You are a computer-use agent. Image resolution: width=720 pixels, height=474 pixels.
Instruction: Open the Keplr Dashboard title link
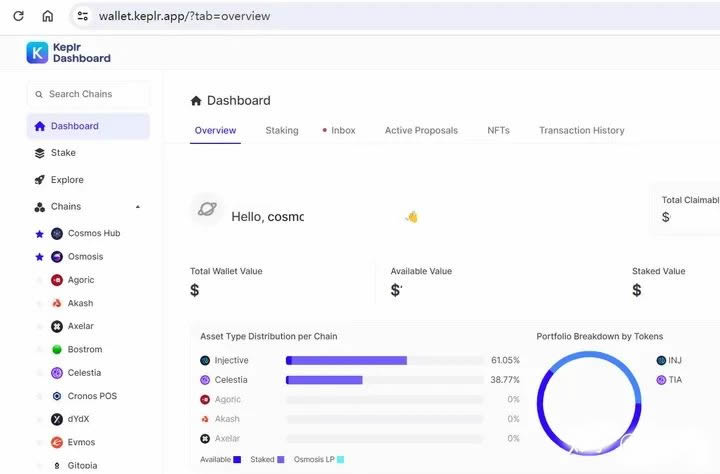82,53
